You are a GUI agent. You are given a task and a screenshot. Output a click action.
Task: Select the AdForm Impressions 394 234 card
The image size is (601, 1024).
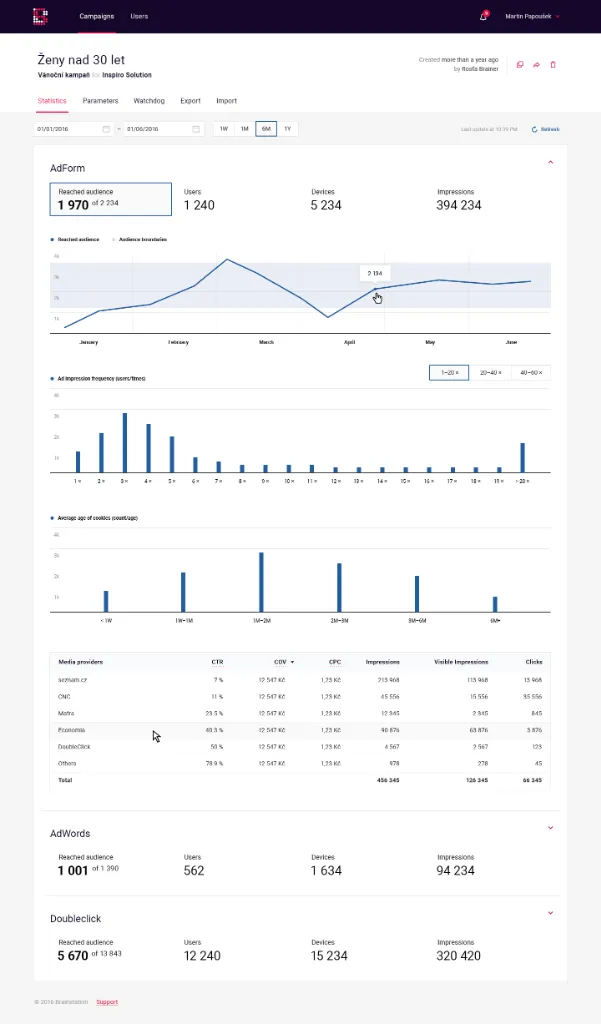[x=459, y=200]
